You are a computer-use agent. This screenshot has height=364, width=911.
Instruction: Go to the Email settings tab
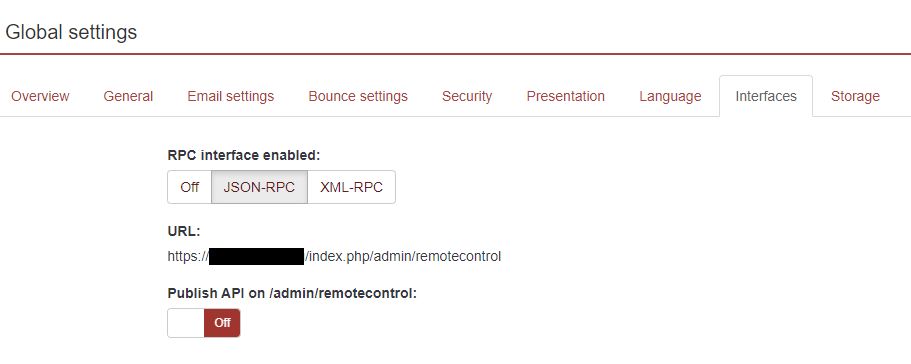231,96
